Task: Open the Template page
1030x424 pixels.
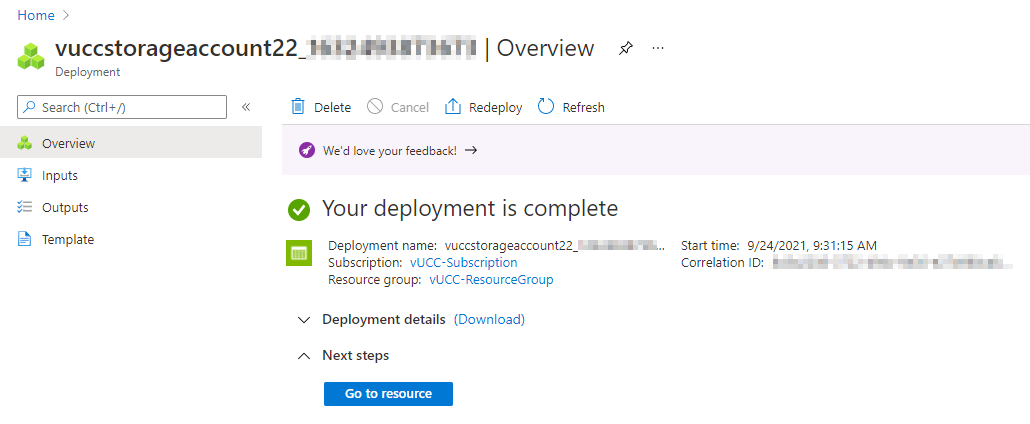Action: tap(68, 239)
